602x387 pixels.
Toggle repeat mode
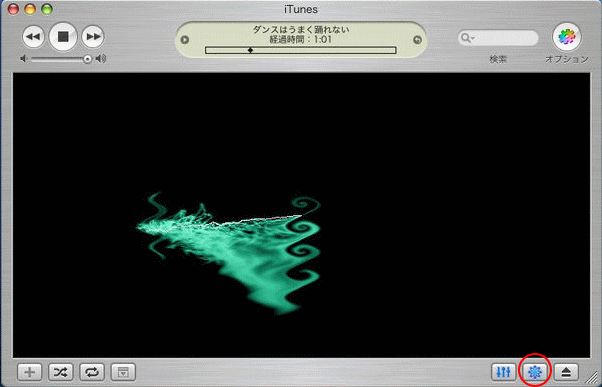(92, 372)
